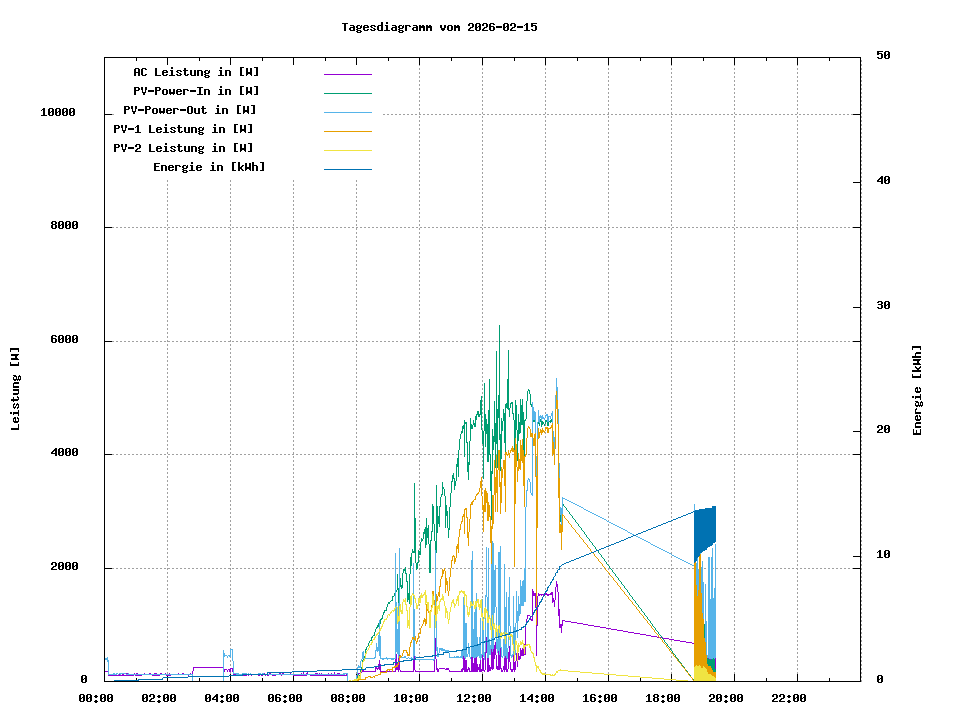960x720 pixels.
Task: Click the PV-Power-In in [W] legend entry
Action: click(196, 91)
